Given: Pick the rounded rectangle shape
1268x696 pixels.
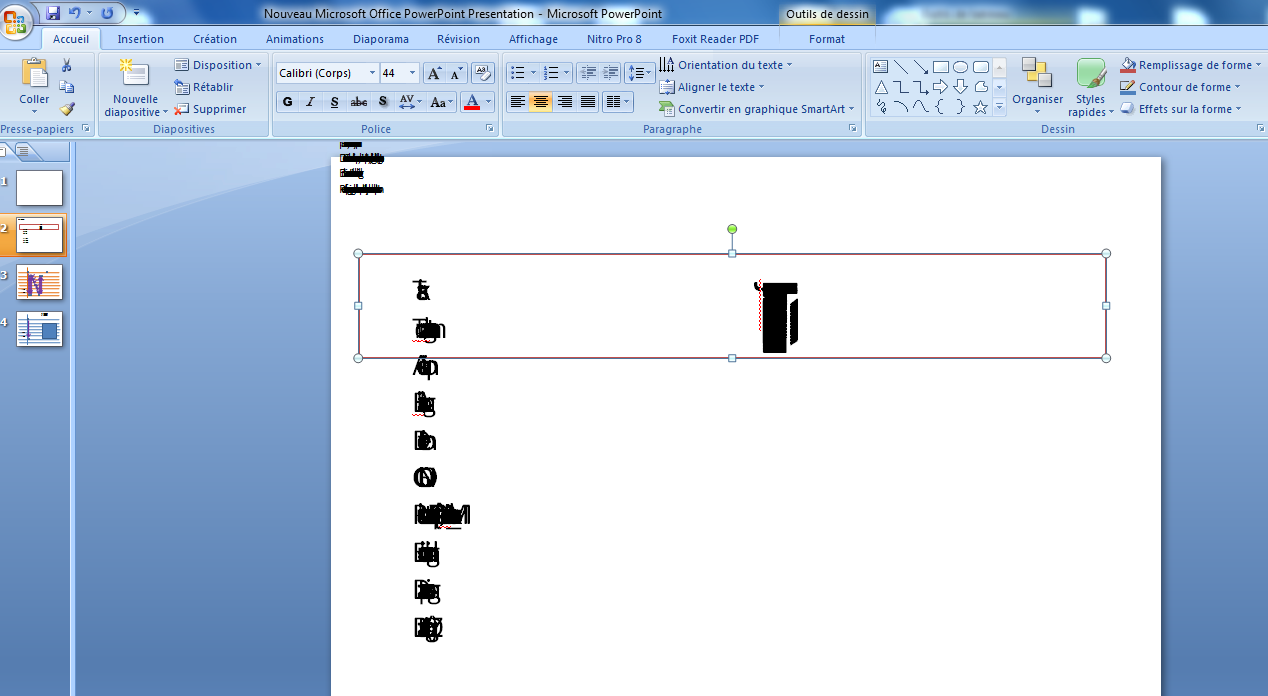Looking at the screenshot, I should tap(981, 67).
